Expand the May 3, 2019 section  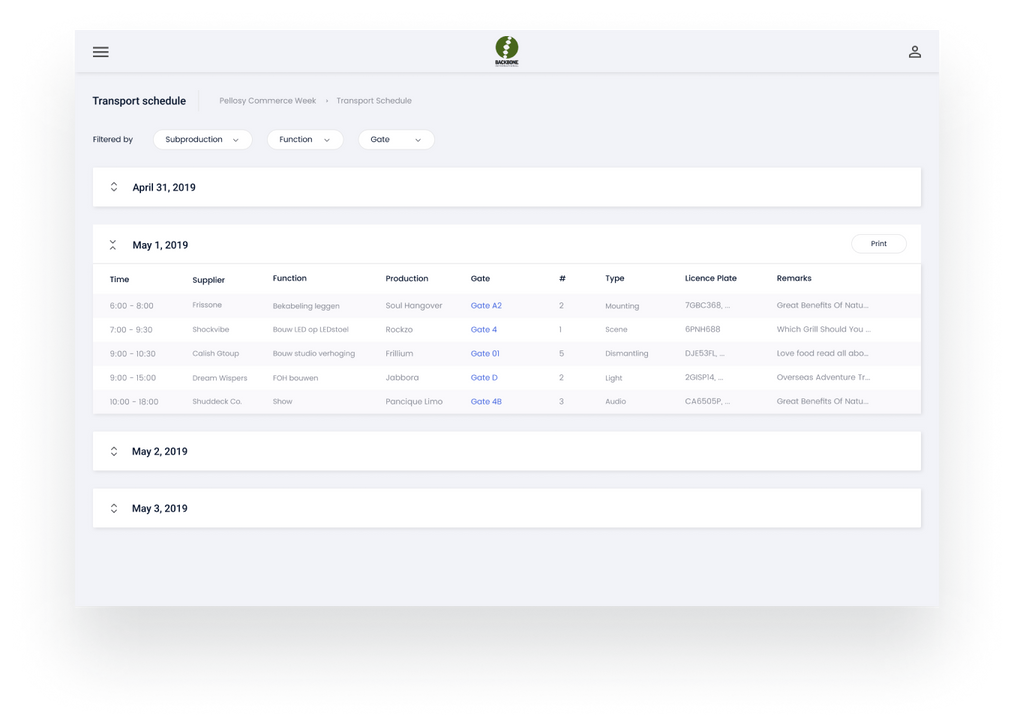coord(114,509)
